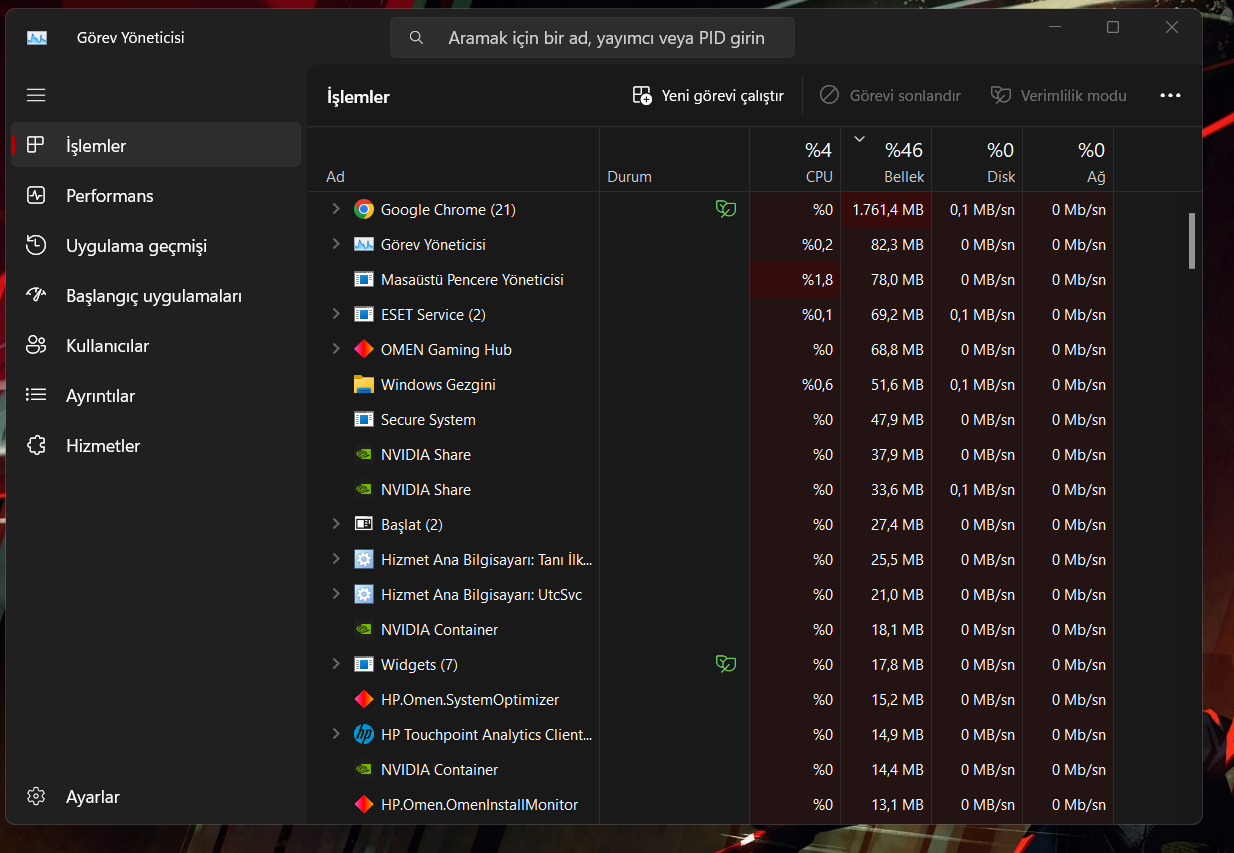The height and width of the screenshot is (853, 1234).
Task: Click gear icon of Hizmet Ana Bilgisayarı: Tanı İlk
Action: coord(364,560)
